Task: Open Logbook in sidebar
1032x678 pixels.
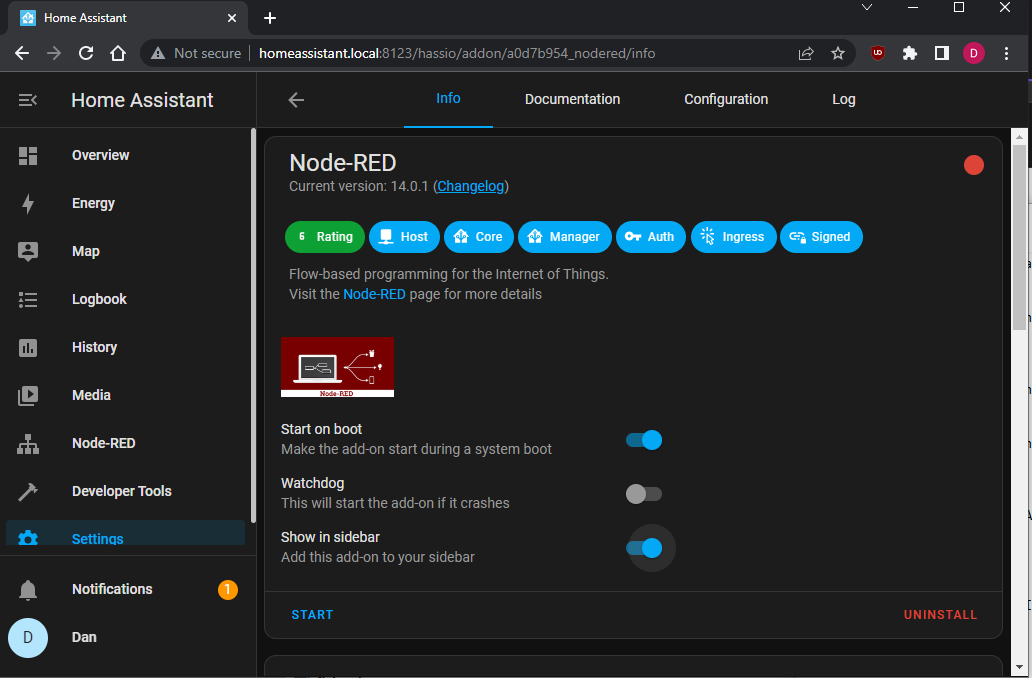Action: pos(125,300)
